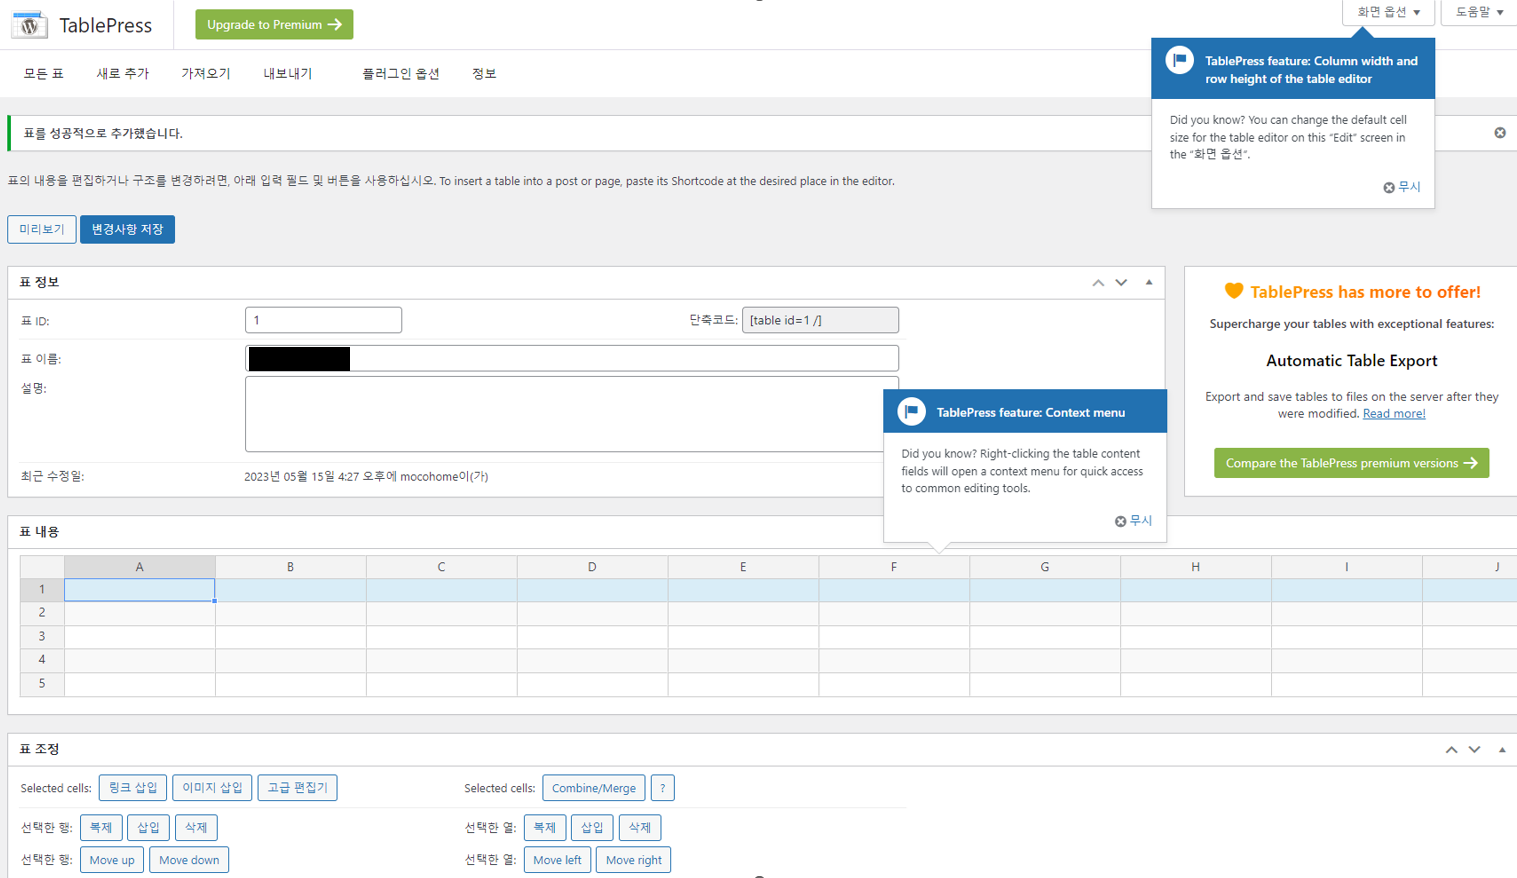This screenshot has height=878, width=1517.
Task: Select column B header
Action: (291, 567)
